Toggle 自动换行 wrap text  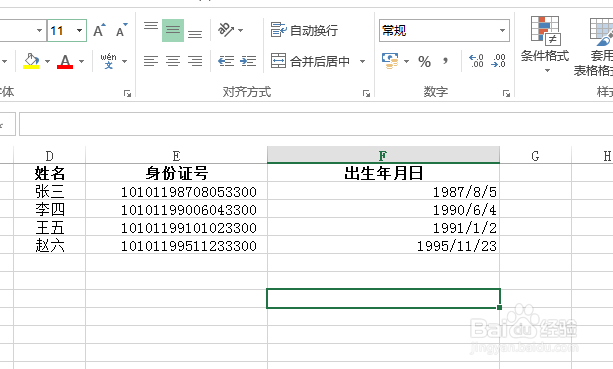click(304, 30)
